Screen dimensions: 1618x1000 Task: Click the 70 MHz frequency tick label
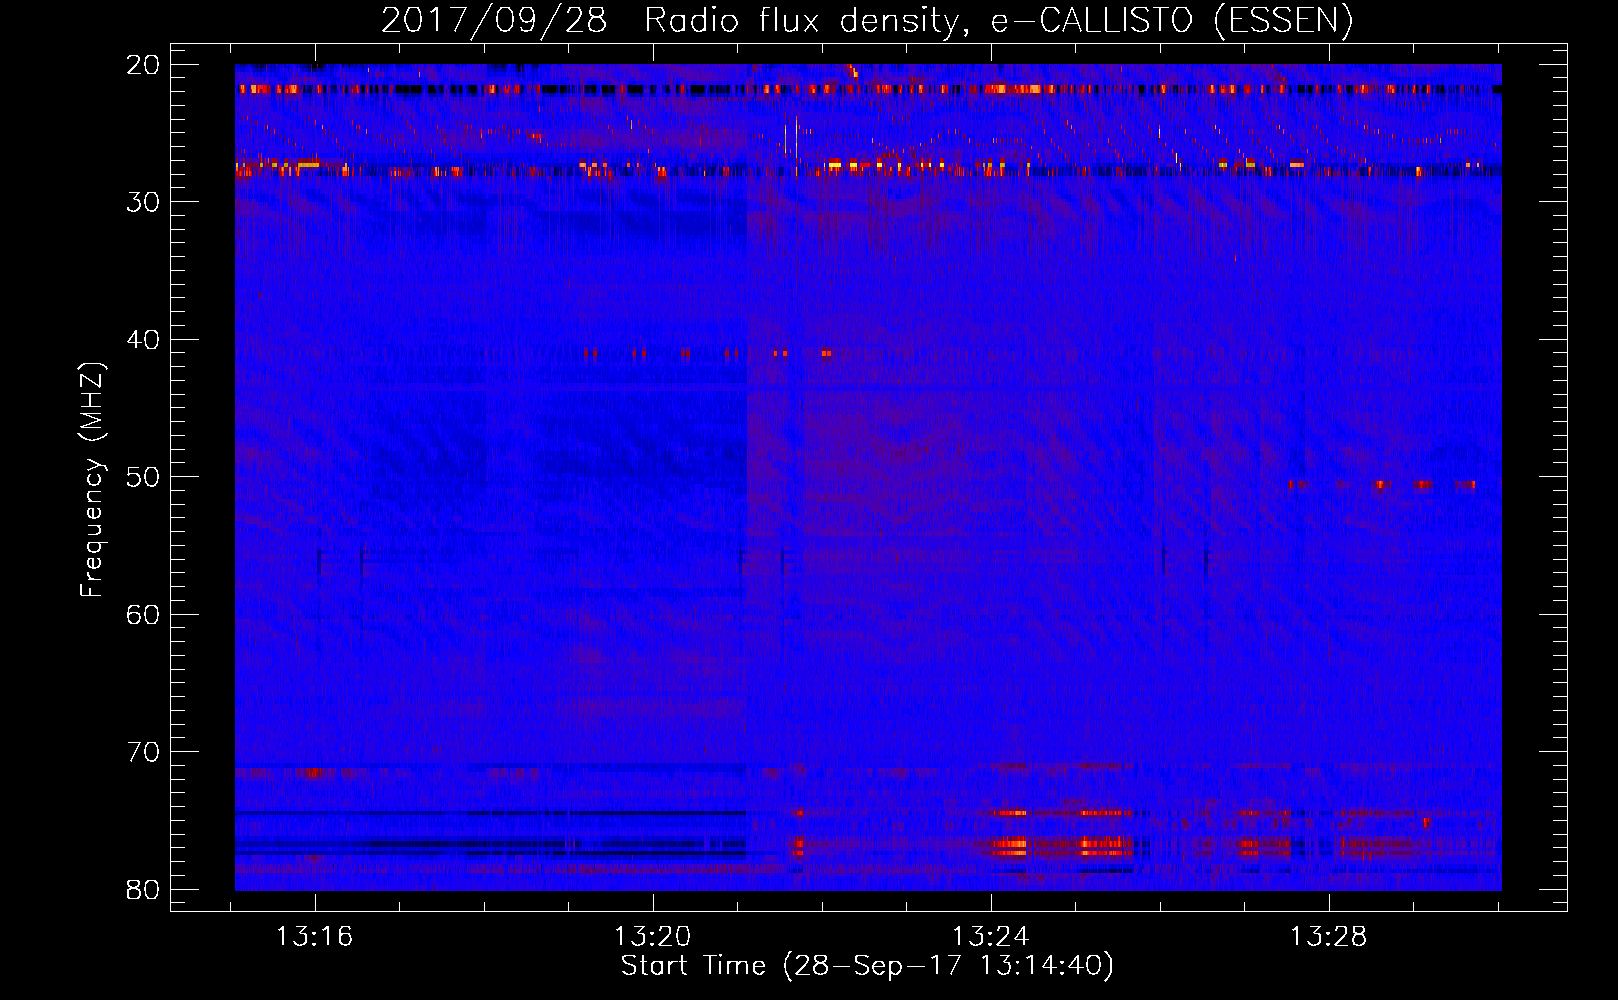[x=144, y=752]
